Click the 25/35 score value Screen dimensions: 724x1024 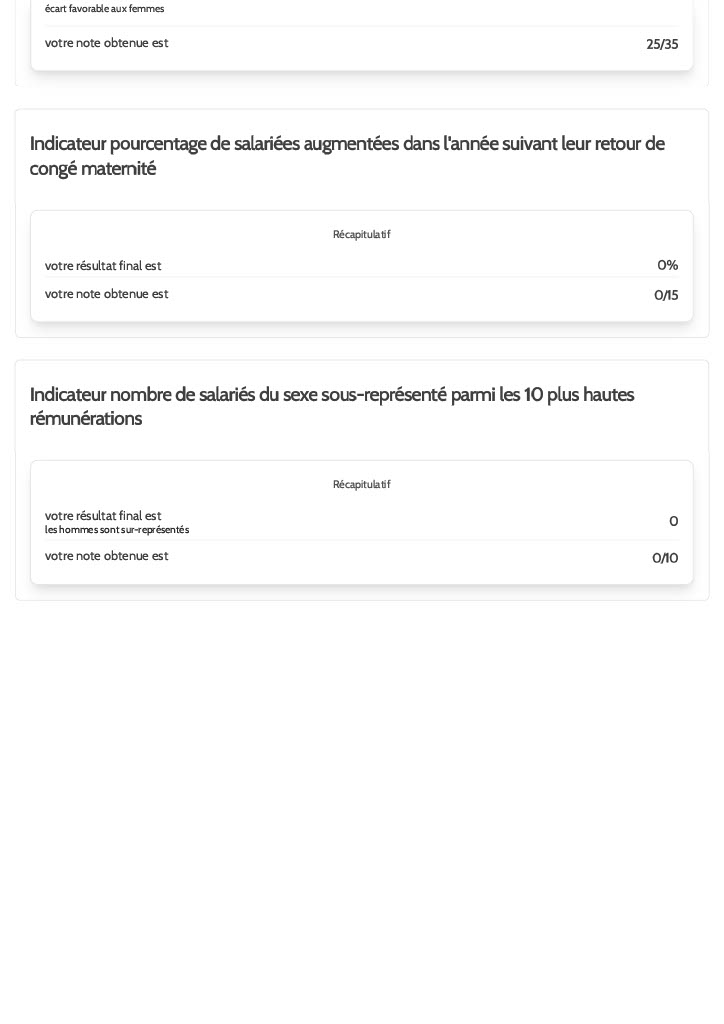click(x=662, y=44)
